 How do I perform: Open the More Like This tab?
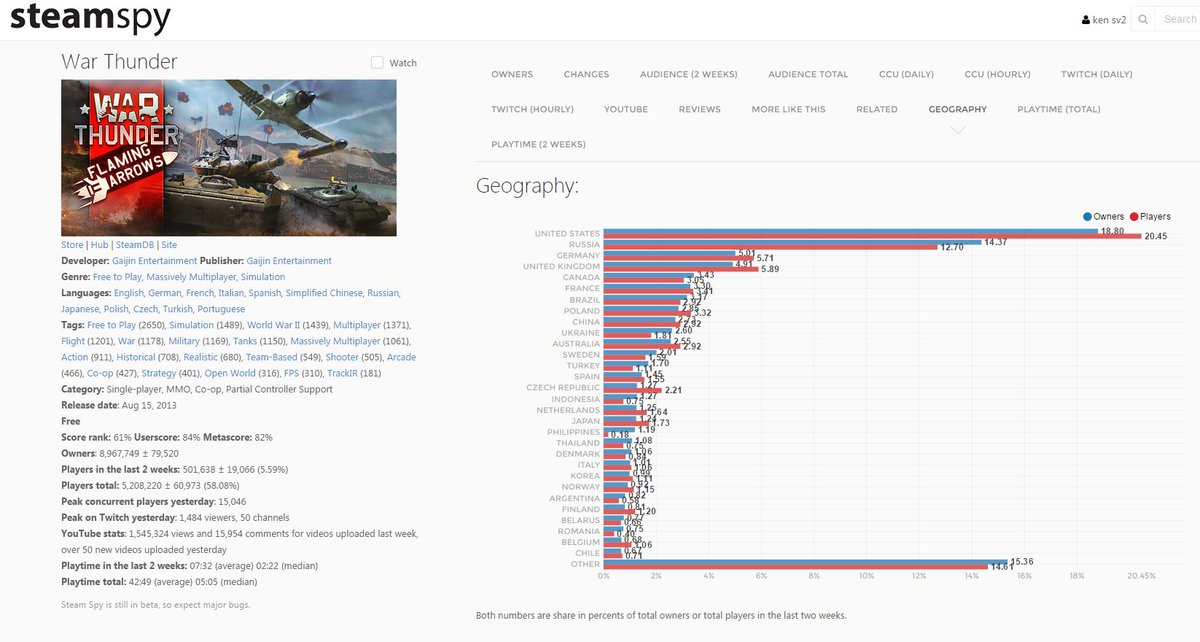point(788,109)
